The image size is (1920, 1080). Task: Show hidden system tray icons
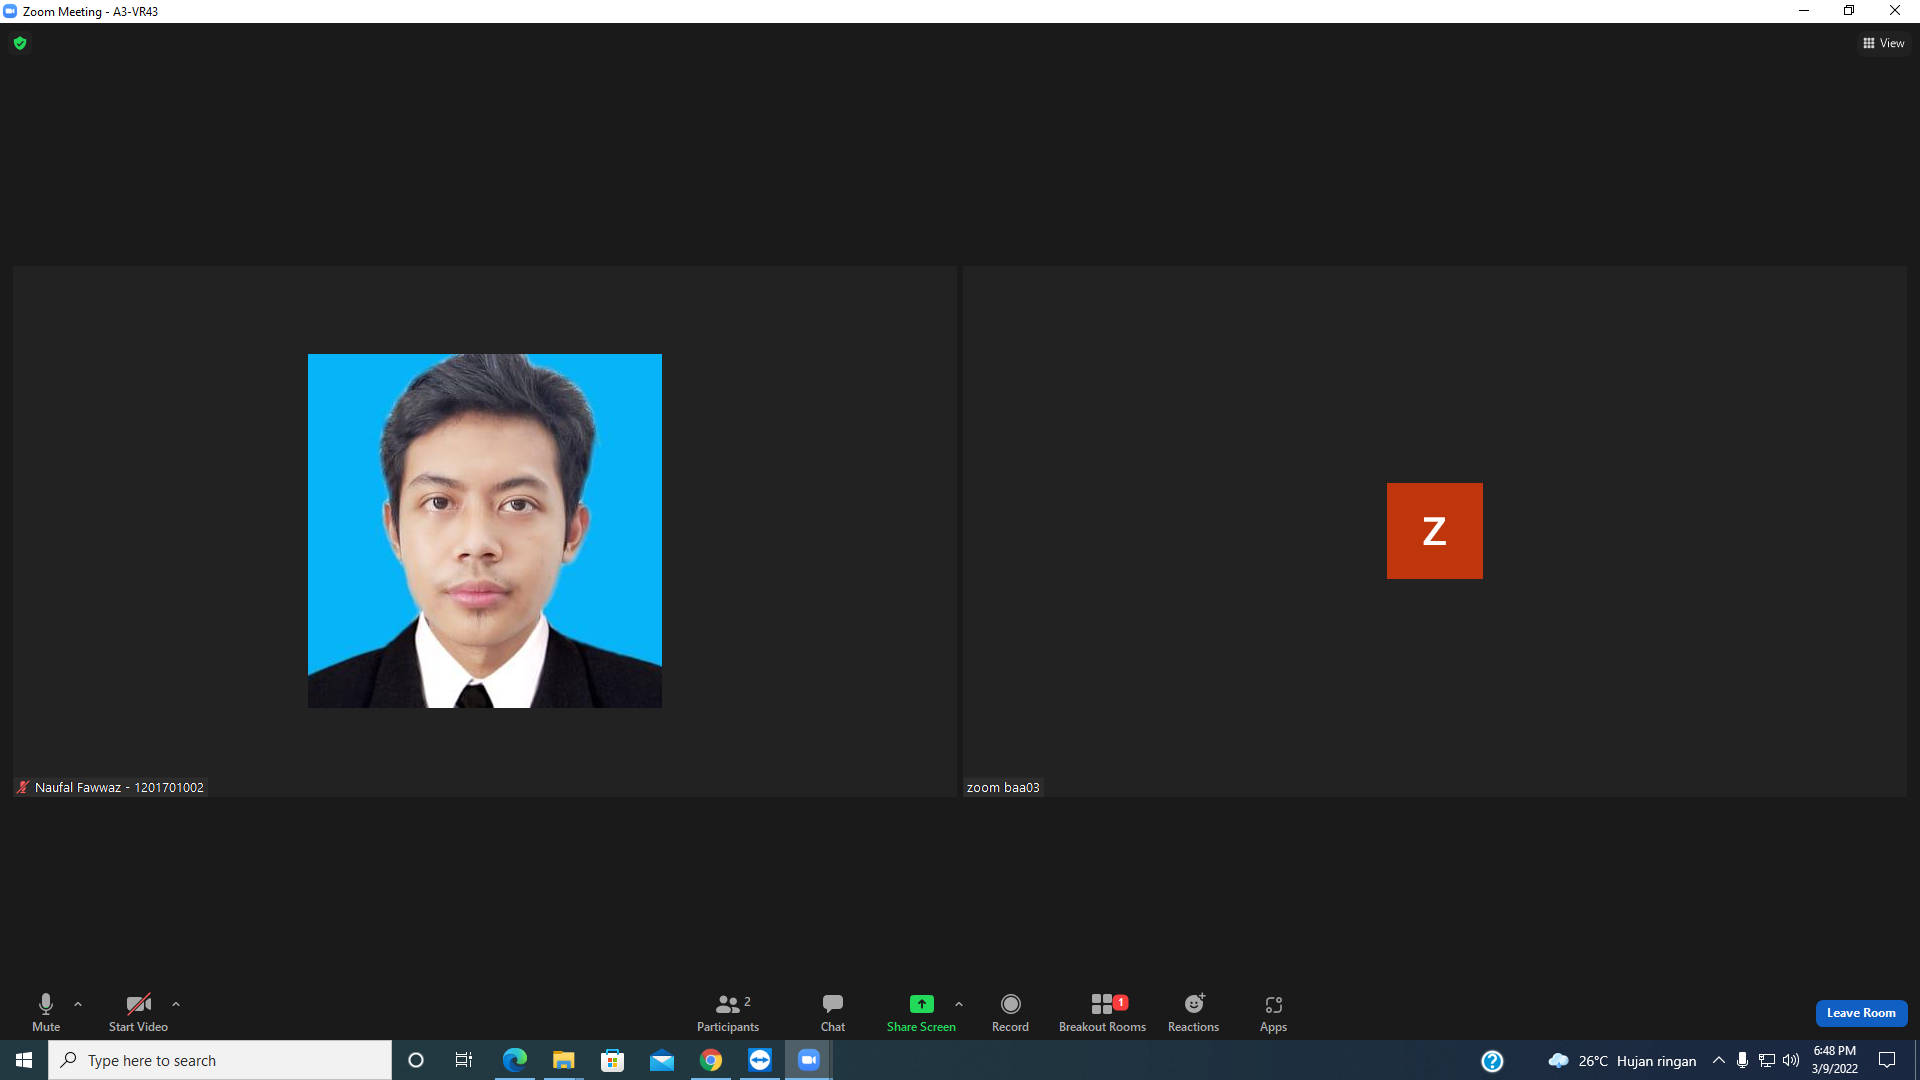[x=1718, y=1060]
